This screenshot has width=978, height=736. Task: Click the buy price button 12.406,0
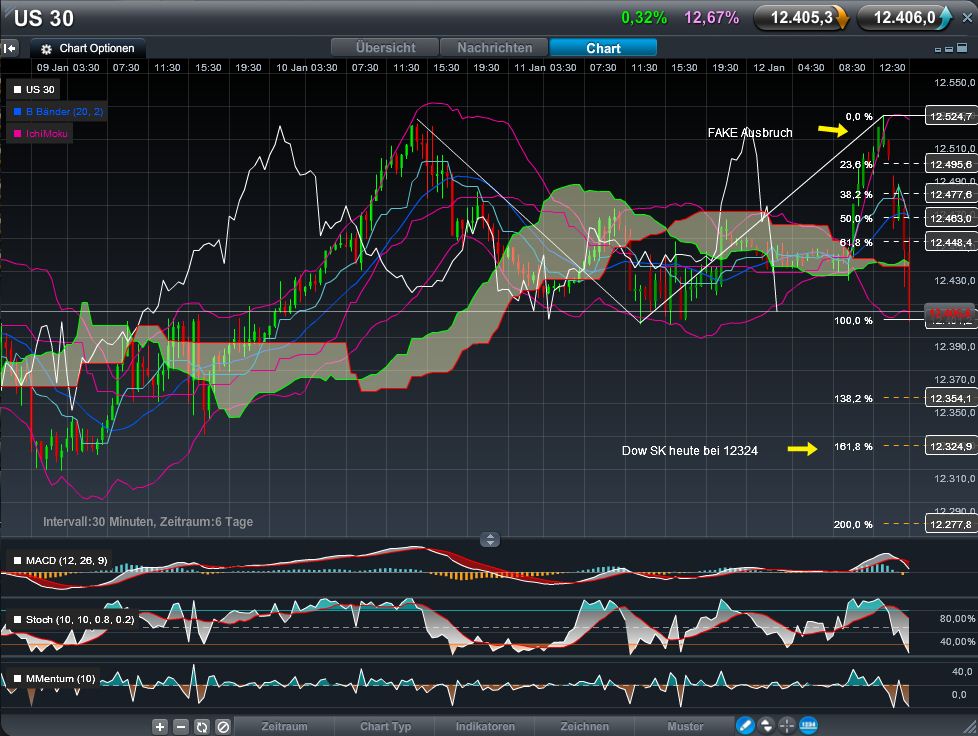click(x=905, y=17)
